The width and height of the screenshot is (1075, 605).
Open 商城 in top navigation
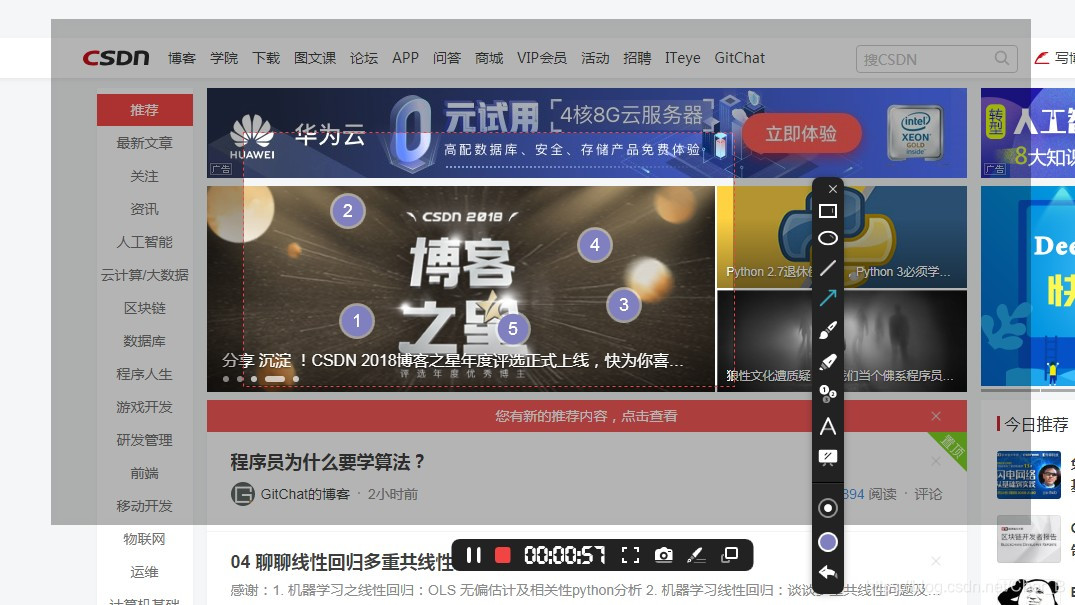(489, 58)
